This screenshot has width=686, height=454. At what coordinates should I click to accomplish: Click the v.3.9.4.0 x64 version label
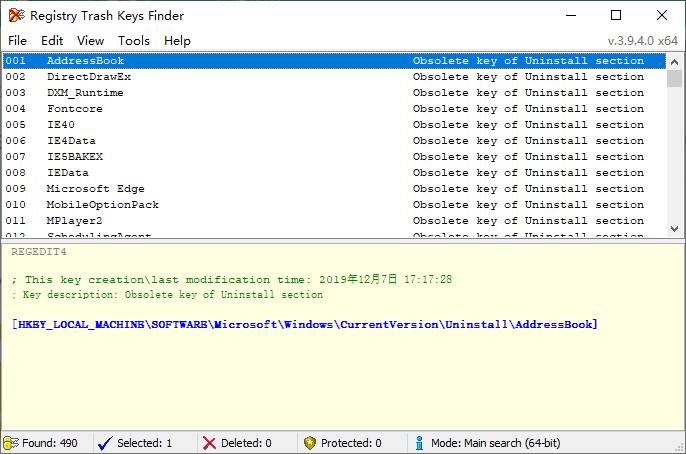click(643, 41)
